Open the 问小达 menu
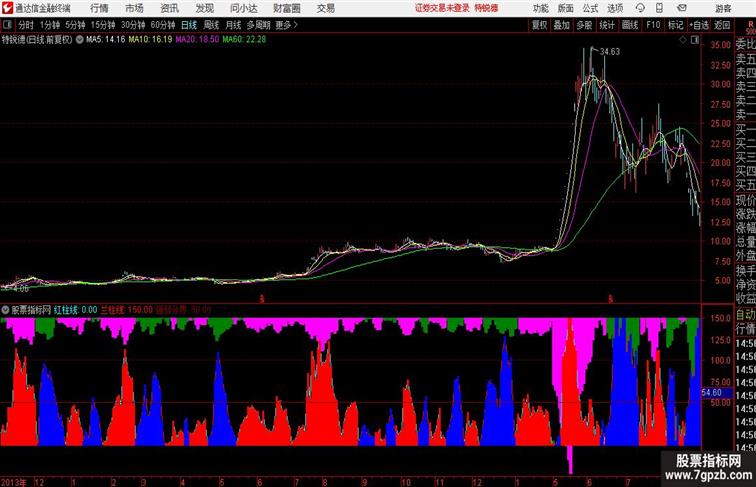This screenshot has height=487, width=756. point(243,8)
